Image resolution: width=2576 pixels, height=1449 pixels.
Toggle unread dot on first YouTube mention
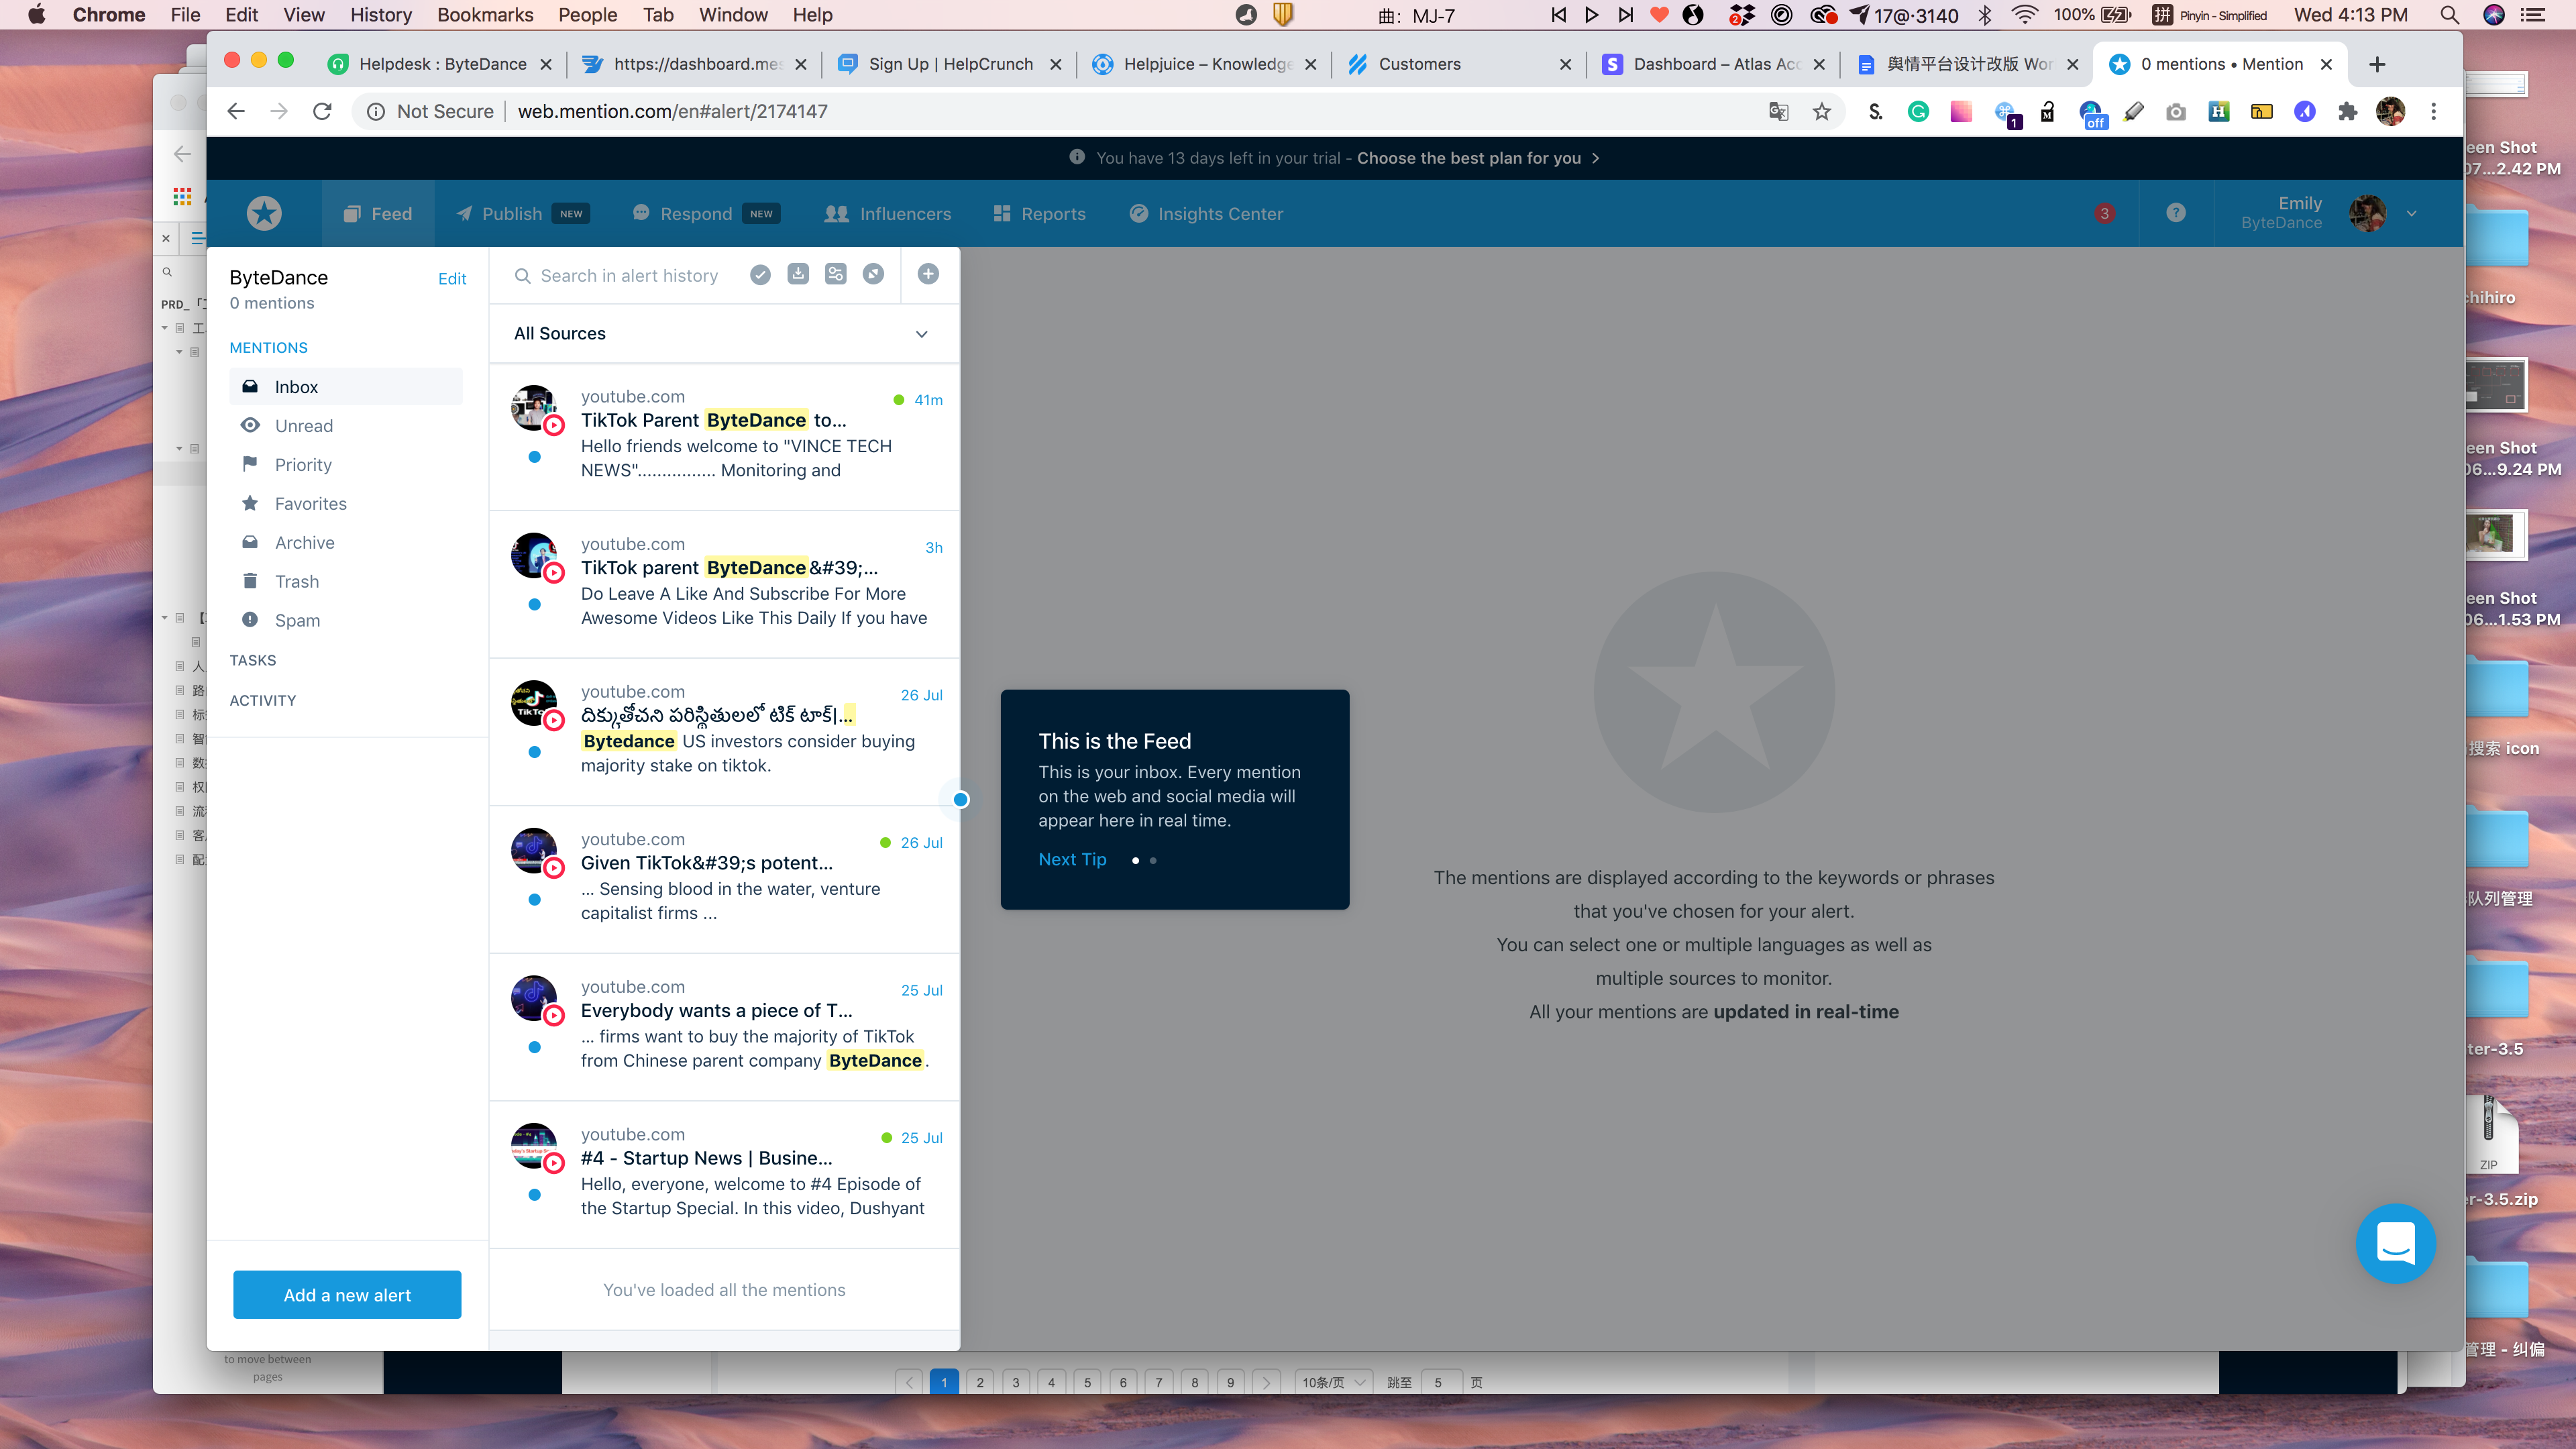[x=535, y=457]
